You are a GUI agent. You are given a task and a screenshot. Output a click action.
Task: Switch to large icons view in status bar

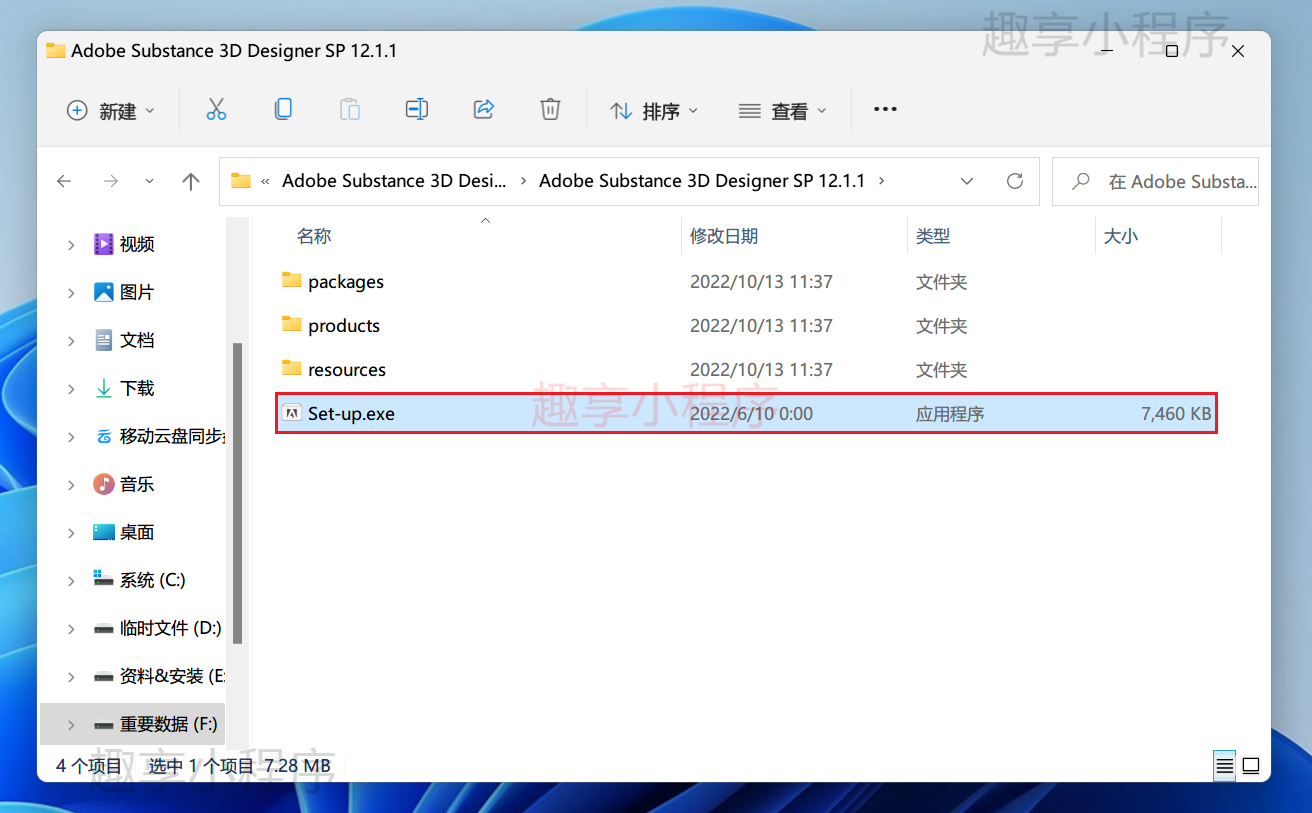pyautogui.click(x=1250, y=767)
